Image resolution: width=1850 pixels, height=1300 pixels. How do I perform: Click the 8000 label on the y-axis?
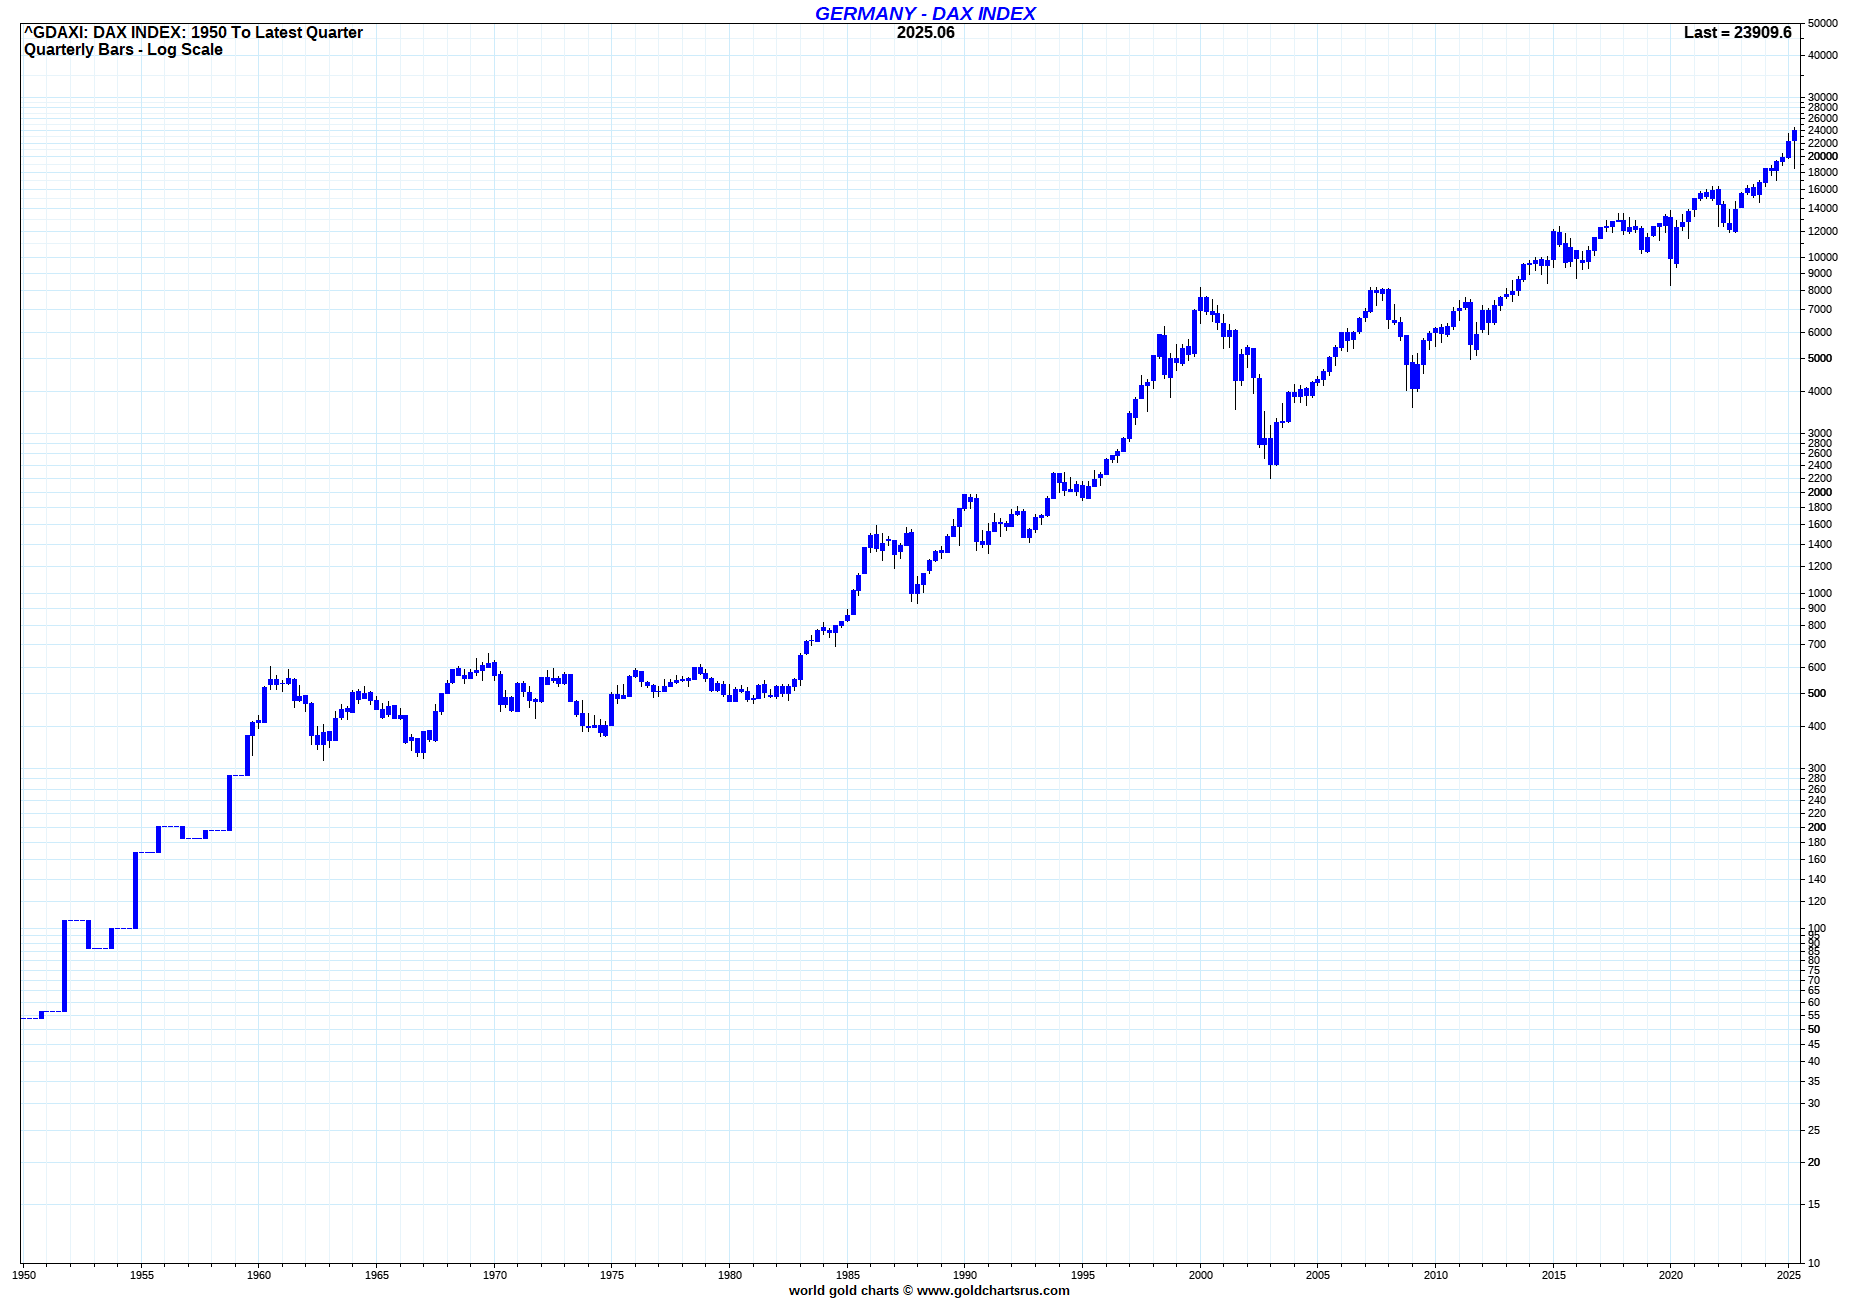(1820, 291)
